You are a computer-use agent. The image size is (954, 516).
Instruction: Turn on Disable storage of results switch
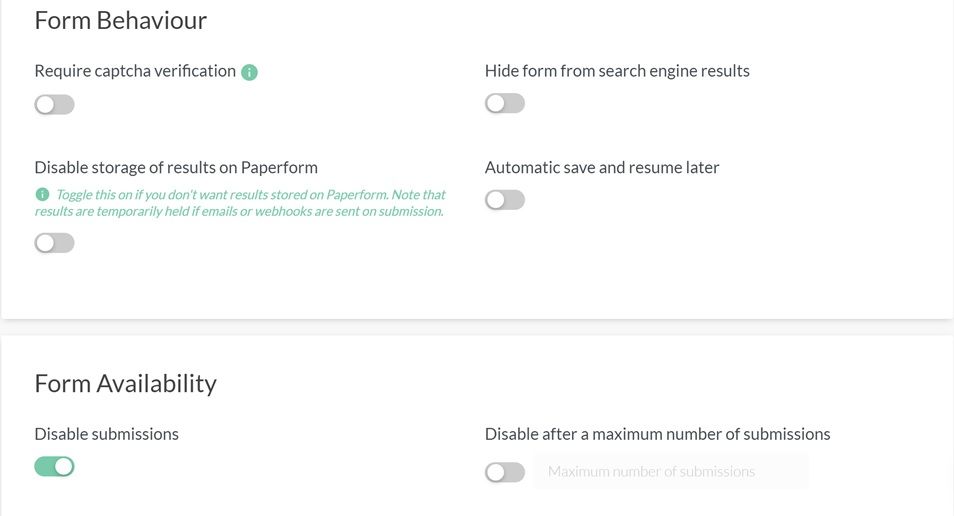click(x=55, y=242)
